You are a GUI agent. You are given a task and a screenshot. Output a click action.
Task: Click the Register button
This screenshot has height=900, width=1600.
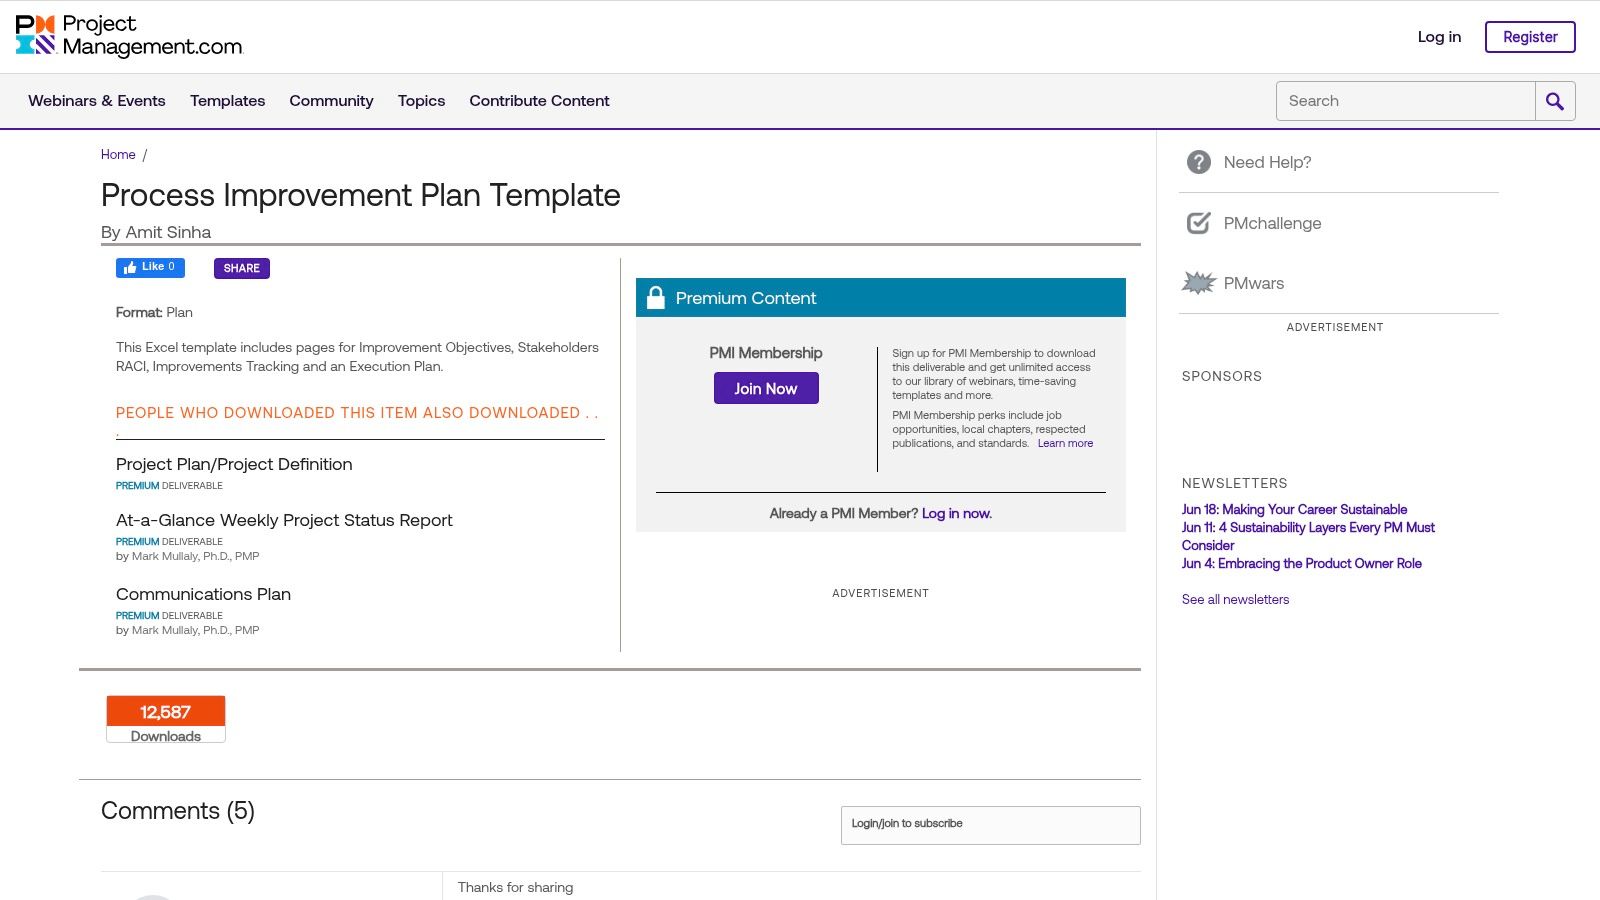click(x=1529, y=36)
